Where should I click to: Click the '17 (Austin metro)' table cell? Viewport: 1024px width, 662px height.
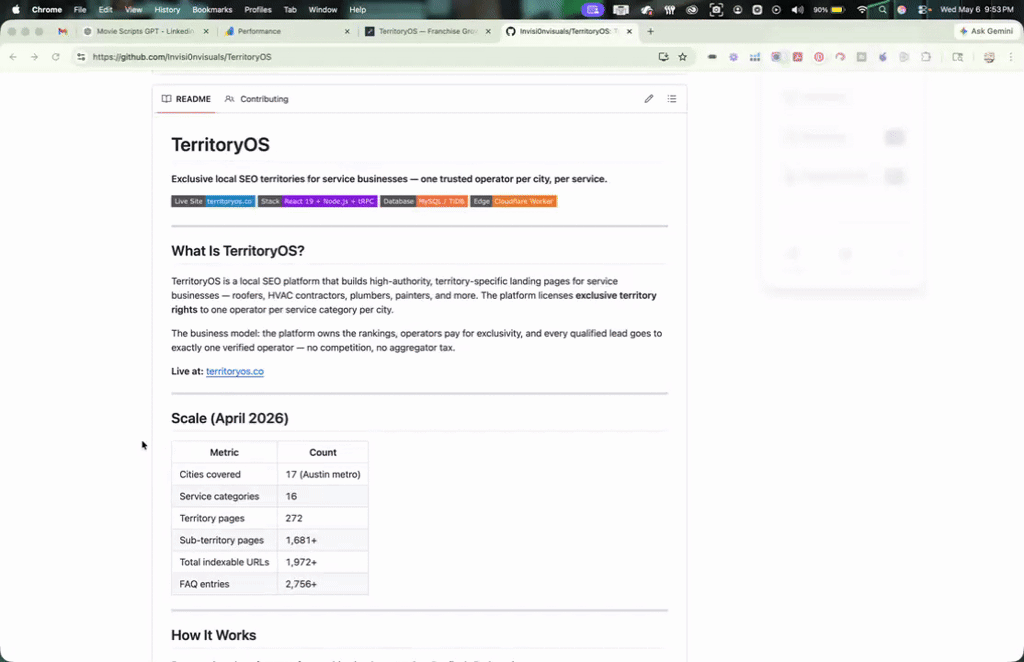323,474
